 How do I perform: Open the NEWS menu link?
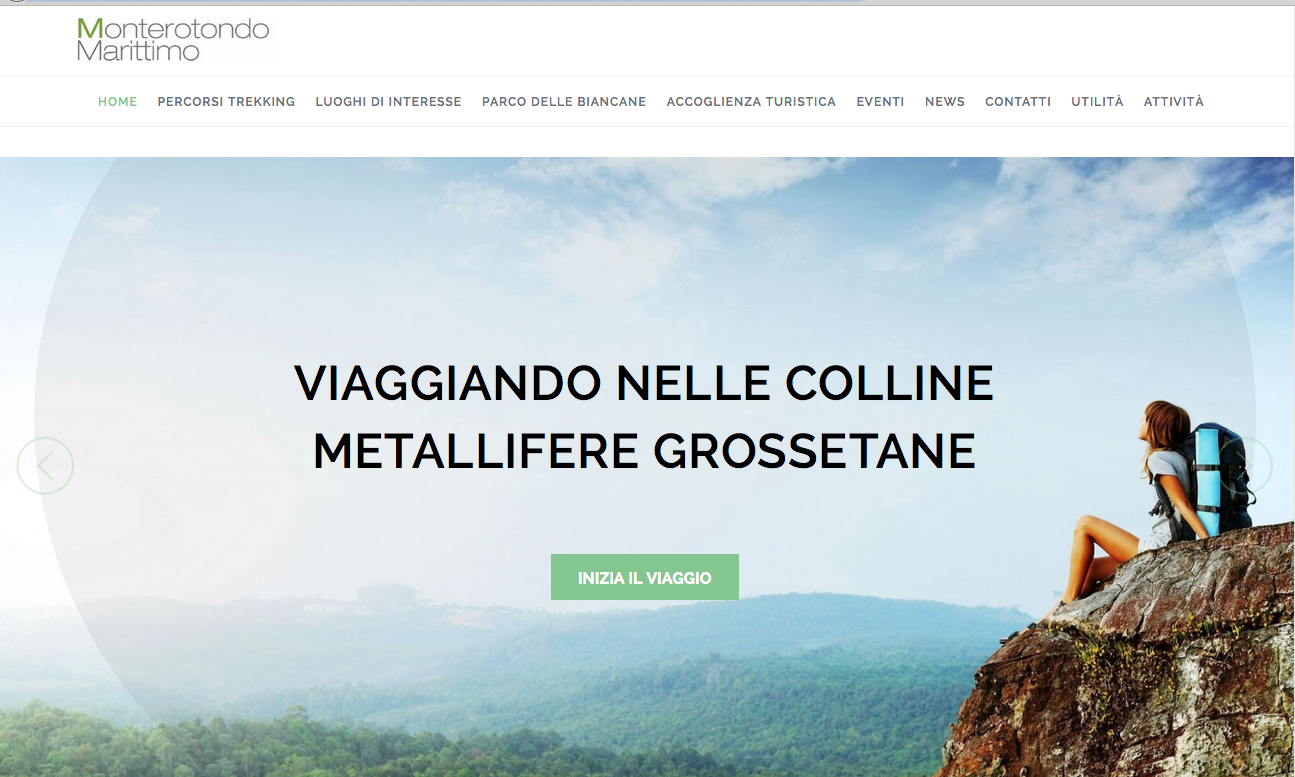pyautogui.click(x=945, y=102)
